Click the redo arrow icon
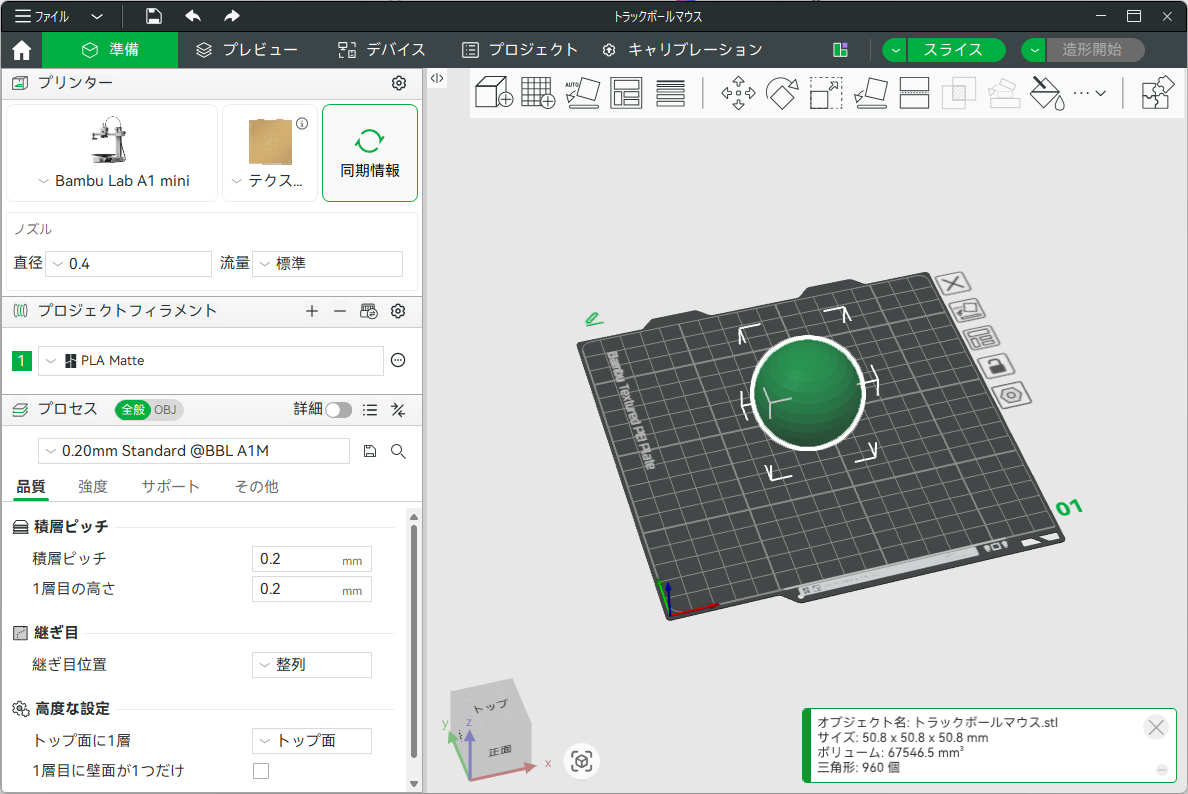Image resolution: width=1188 pixels, height=794 pixels. (232, 16)
